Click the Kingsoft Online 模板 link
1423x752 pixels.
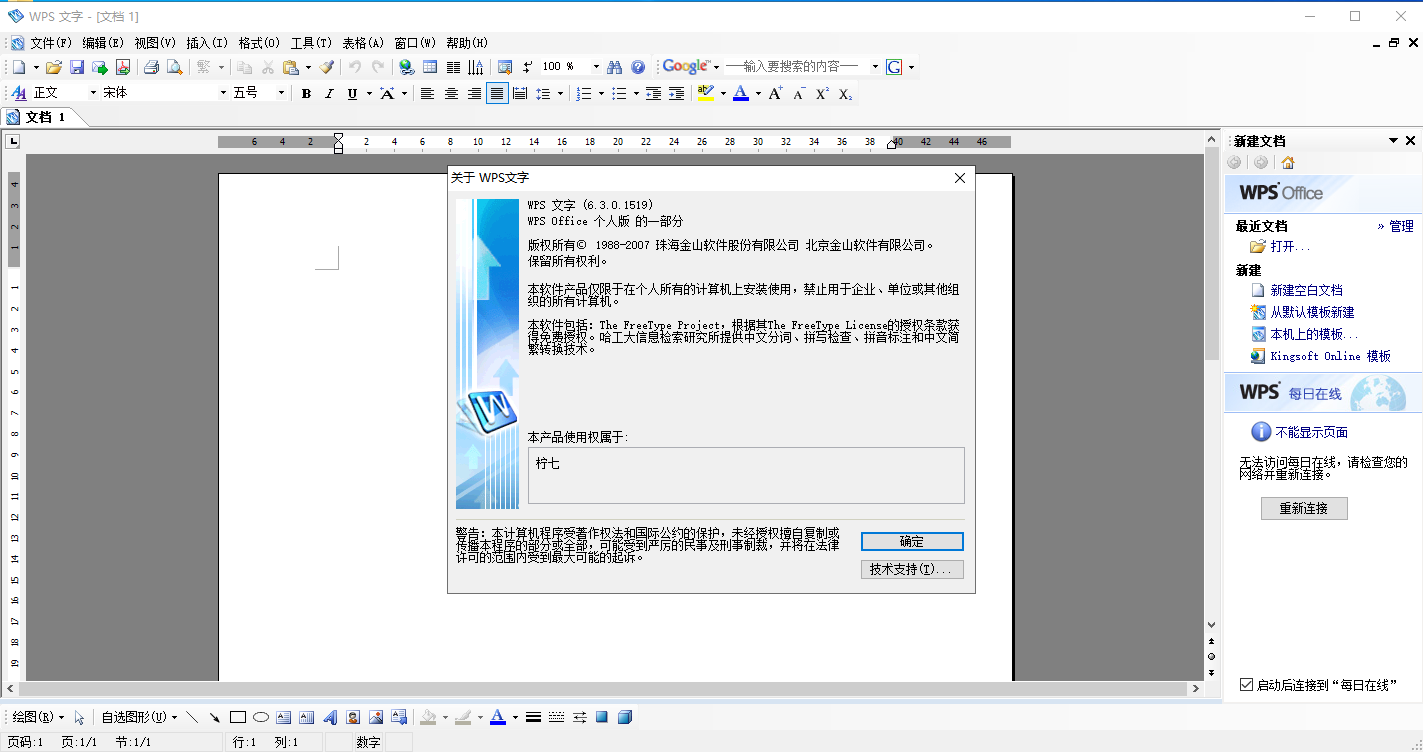tap(1330, 356)
